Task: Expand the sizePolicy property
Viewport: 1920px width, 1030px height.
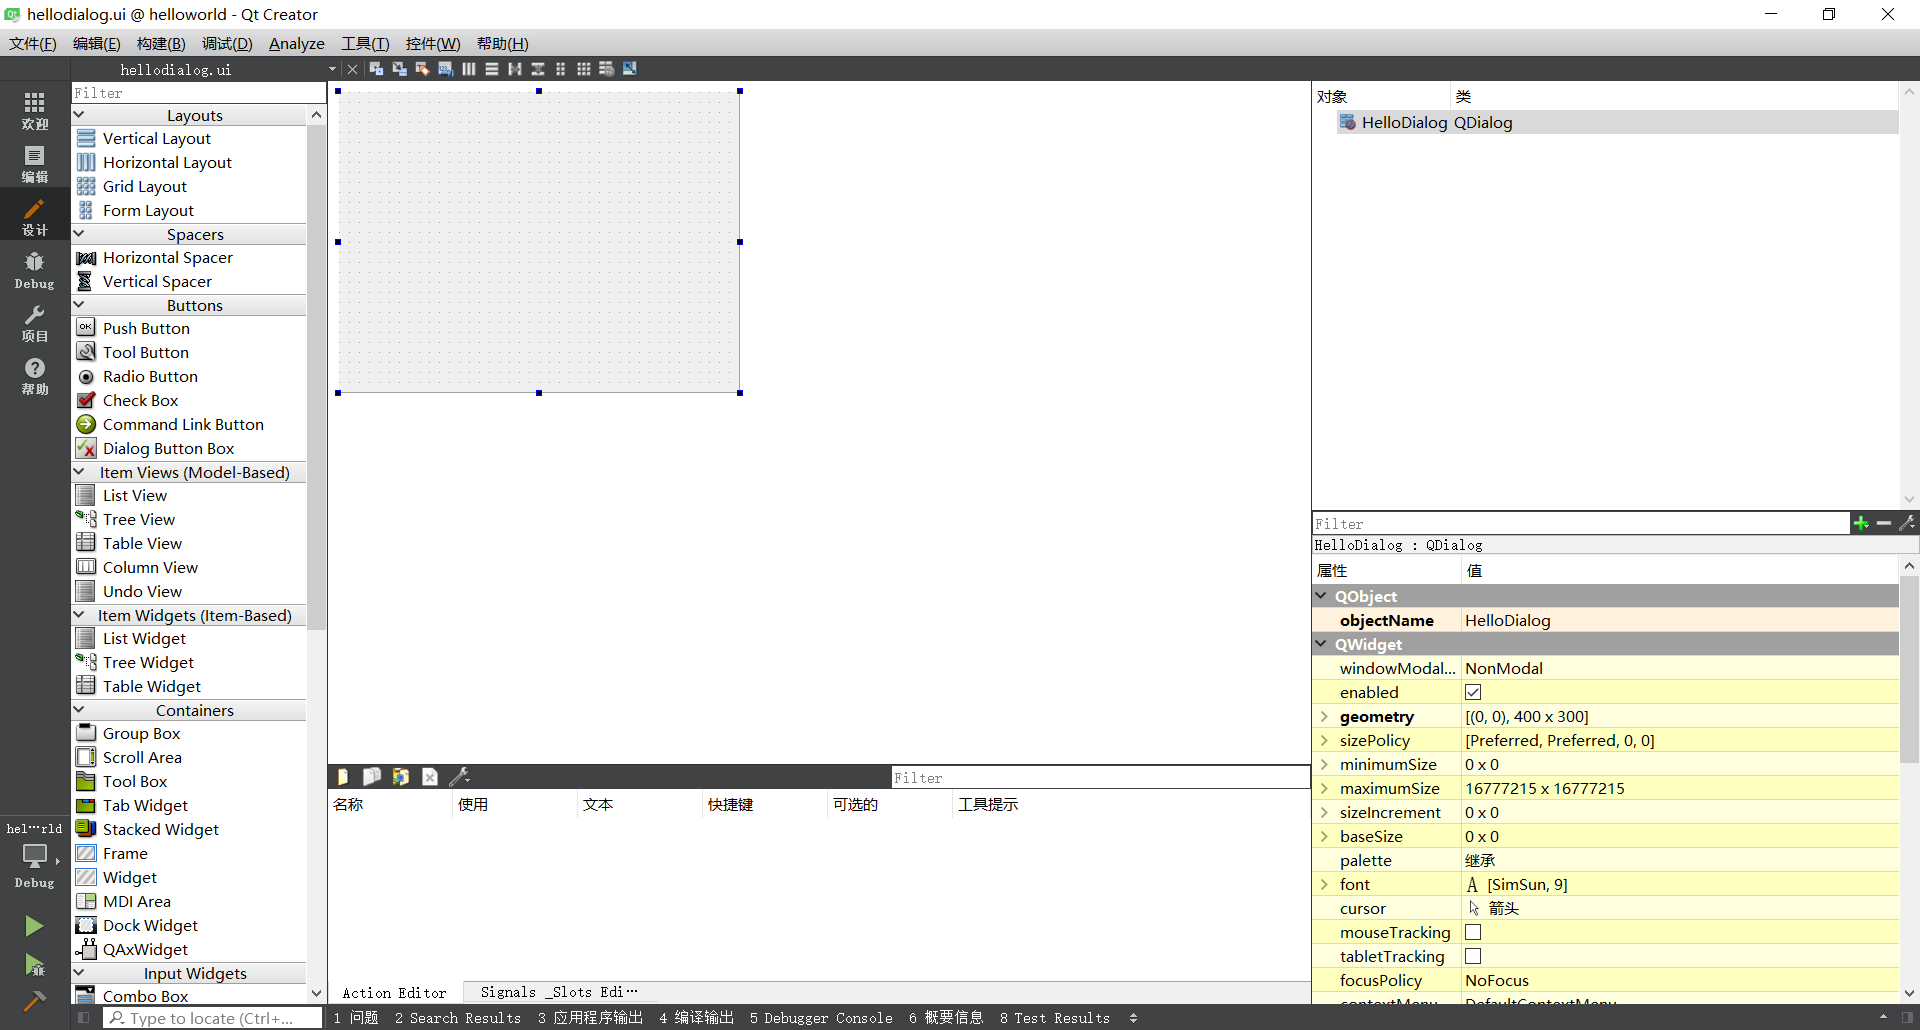Action: 1324,740
